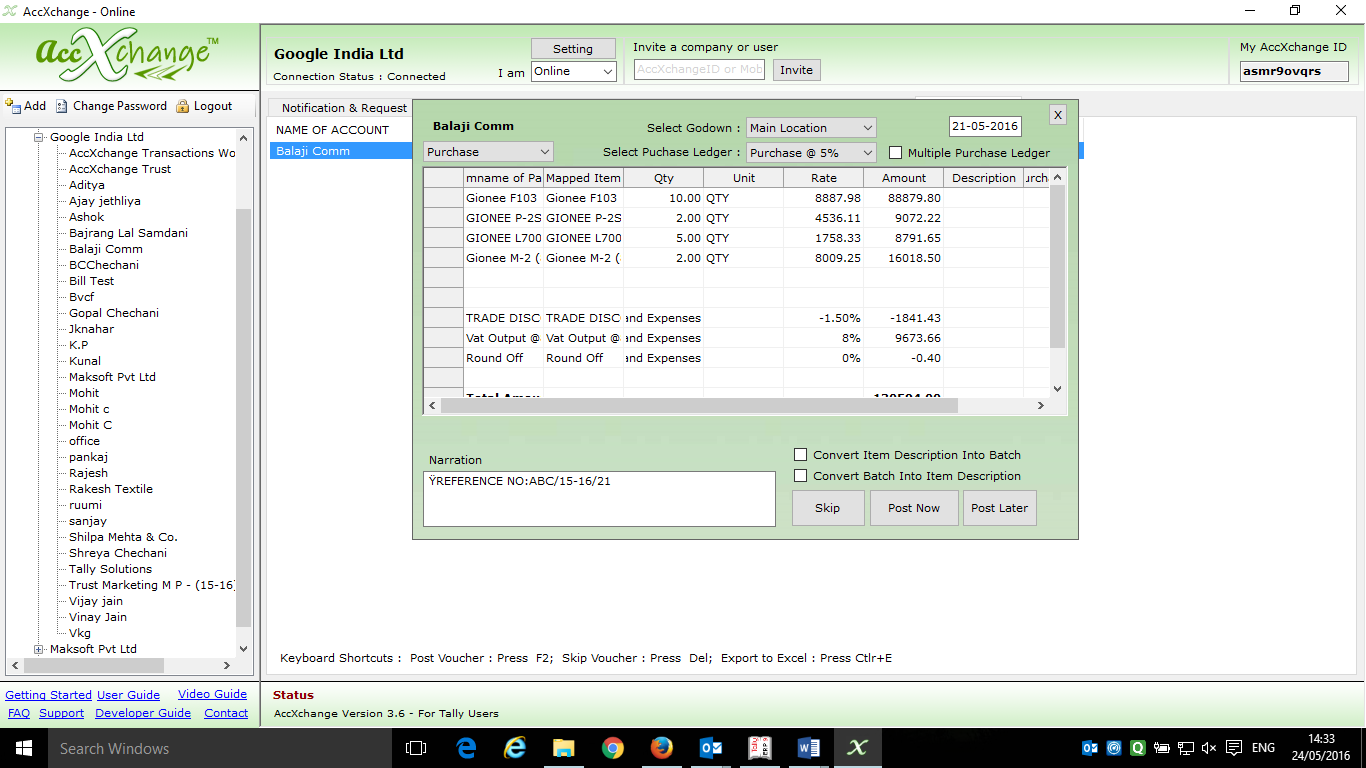Open Word from taskbar
The height and width of the screenshot is (768, 1366).
coord(809,748)
